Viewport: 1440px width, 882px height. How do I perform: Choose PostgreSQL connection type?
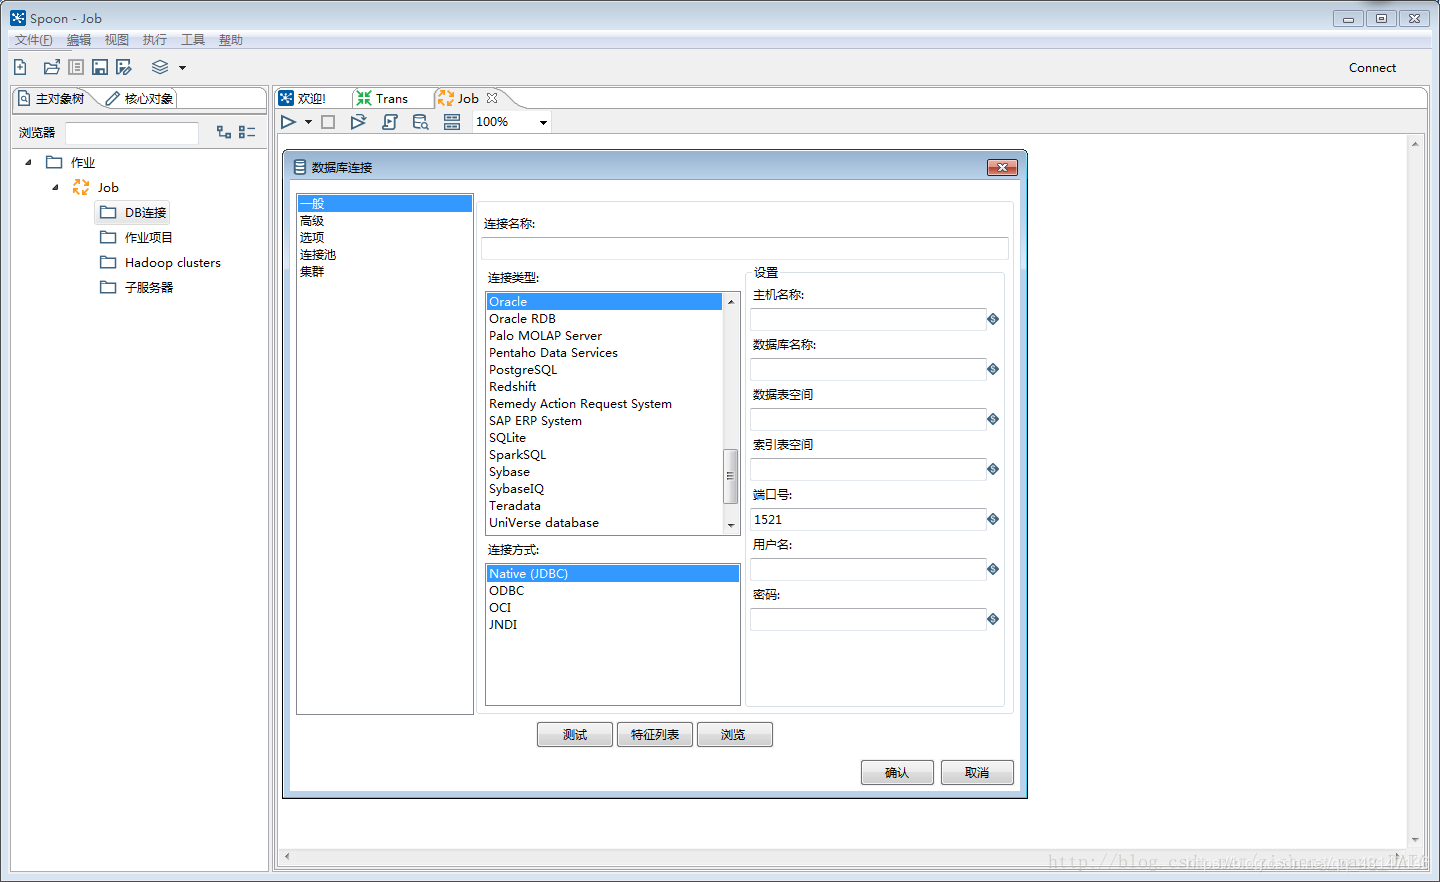point(604,370)
